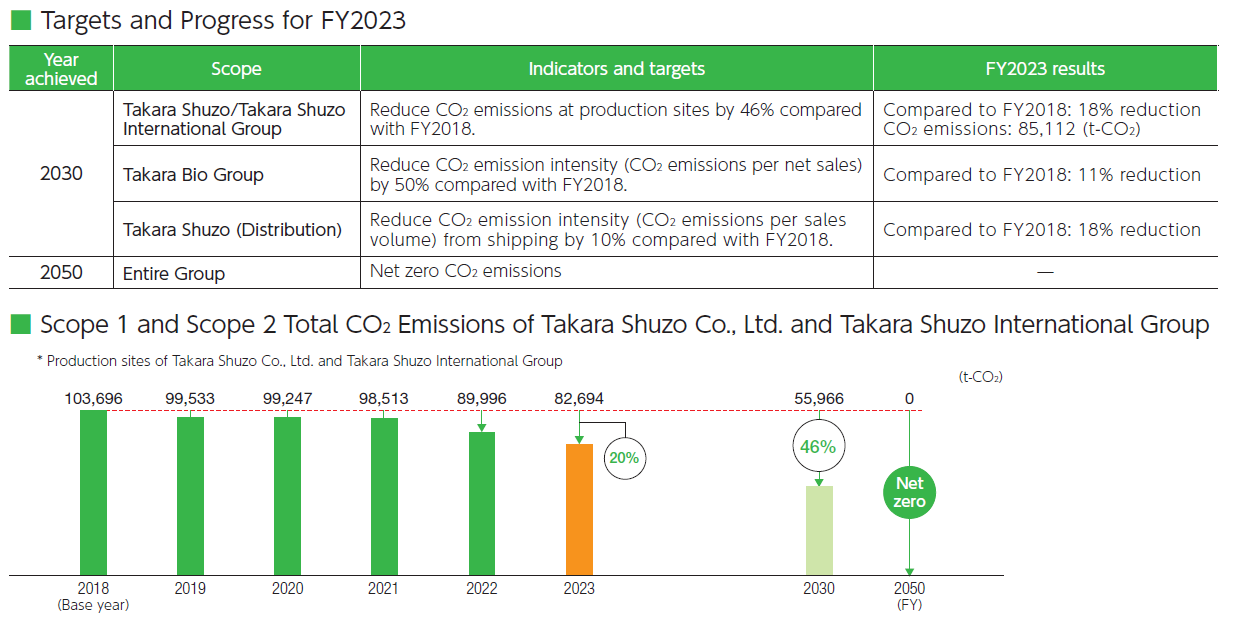Viewport: 1237px width, 621px height.
Task: Click the green 2018 base year bar
Action: pyautogui.click(x=93, y=492)
